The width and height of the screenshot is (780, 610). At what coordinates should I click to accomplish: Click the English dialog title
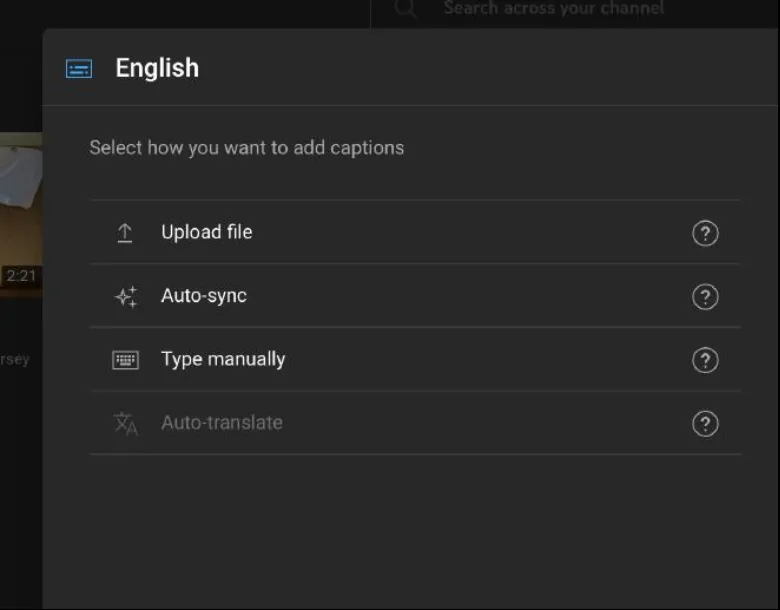click(x=157, y=68)
